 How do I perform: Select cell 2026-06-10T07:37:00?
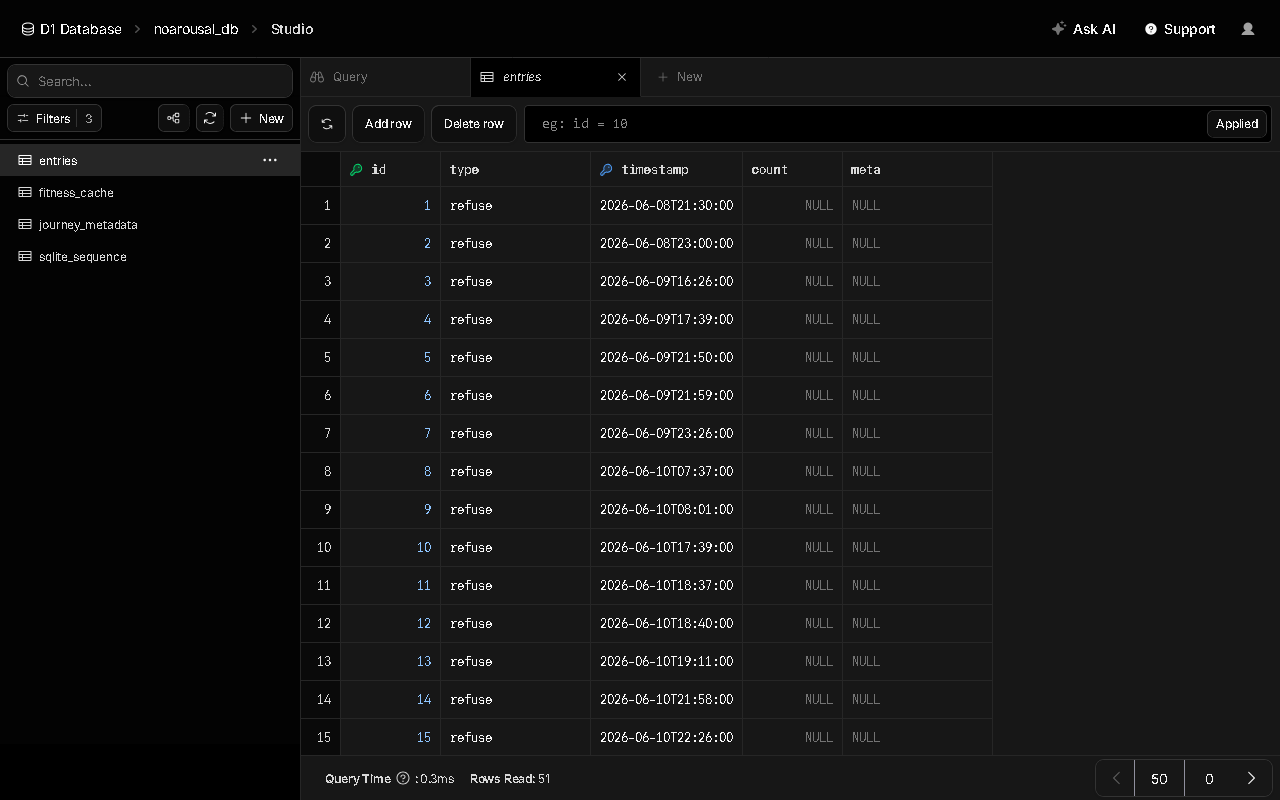pos(666,471)
